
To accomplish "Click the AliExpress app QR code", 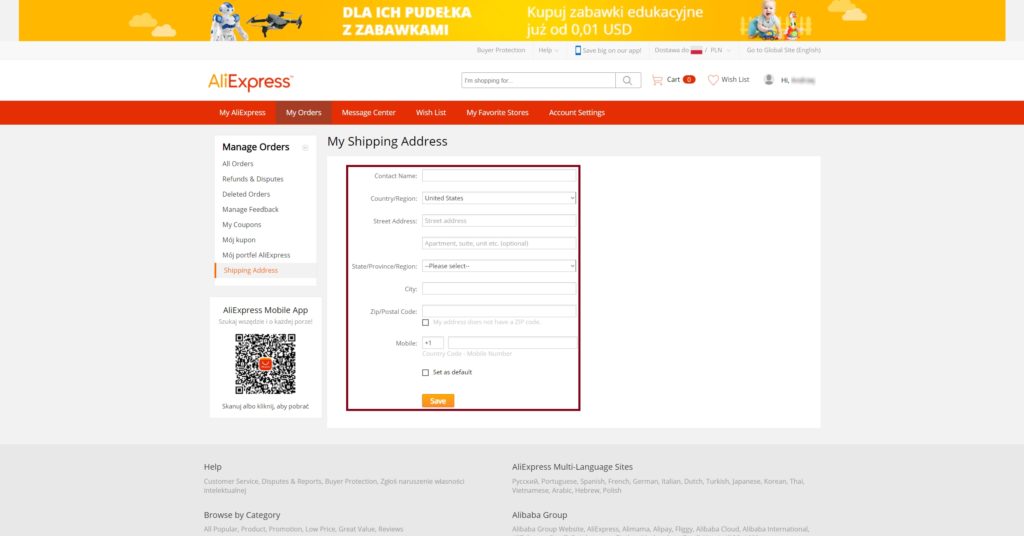I will (265, 364).
